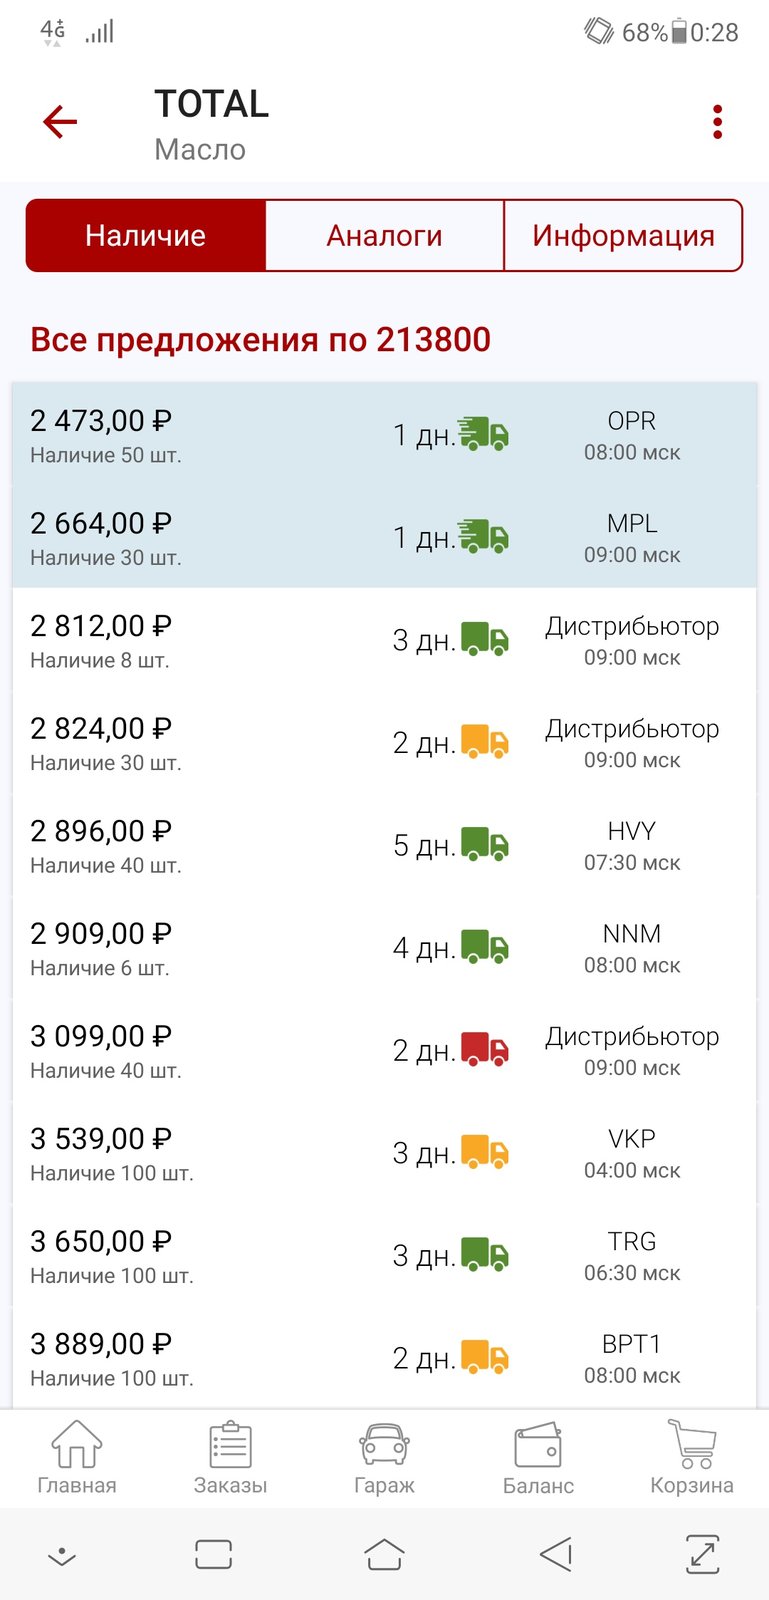The image size is (769, 1600).
Task: Tap the Android recent apps button
Action: point(214,1554)
